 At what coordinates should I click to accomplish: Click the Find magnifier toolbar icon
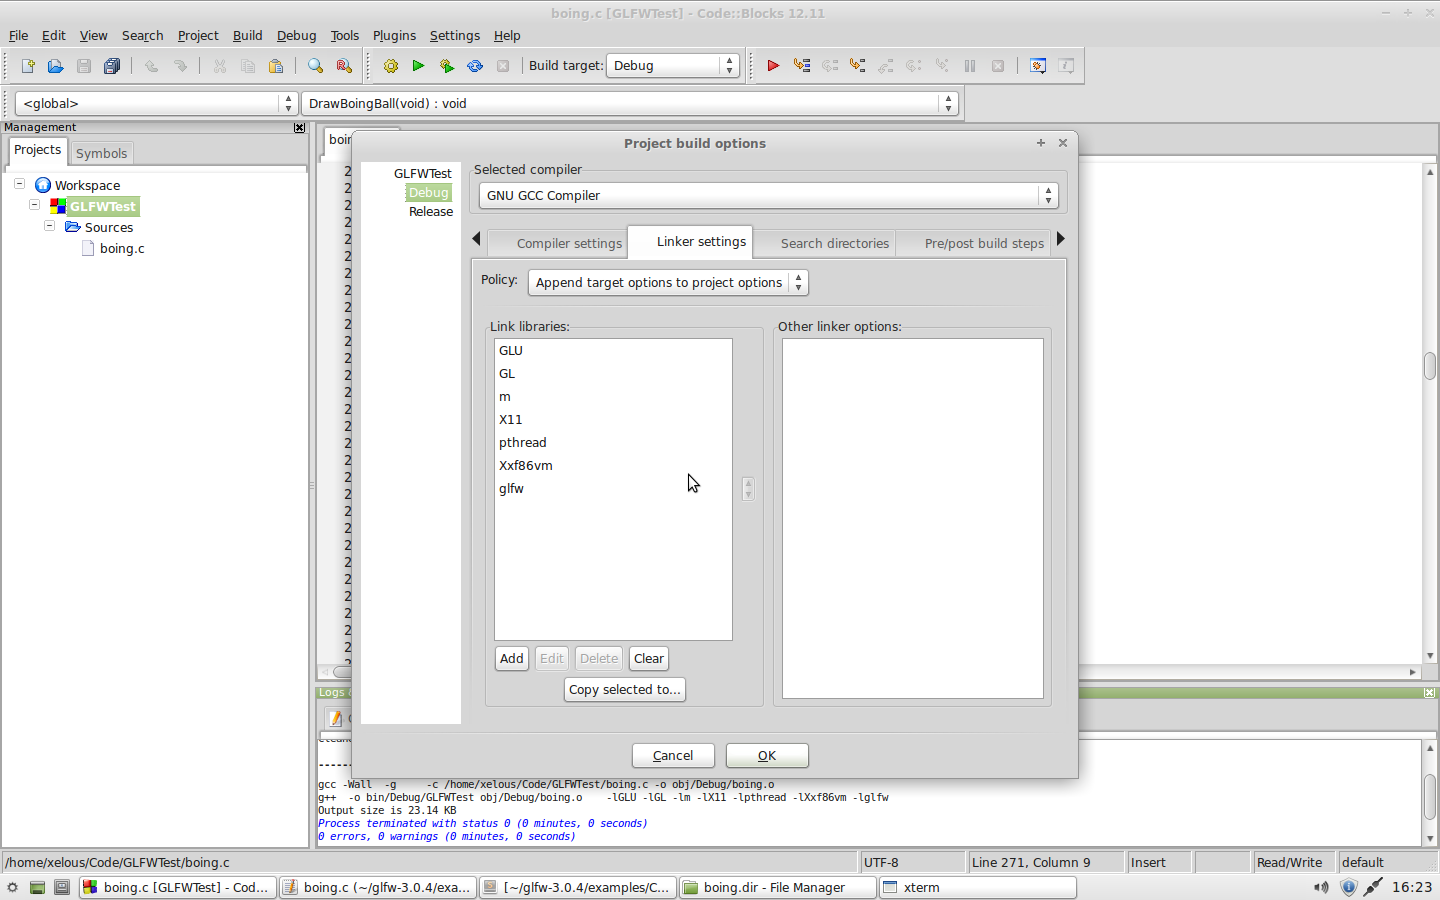coord(316,66)
